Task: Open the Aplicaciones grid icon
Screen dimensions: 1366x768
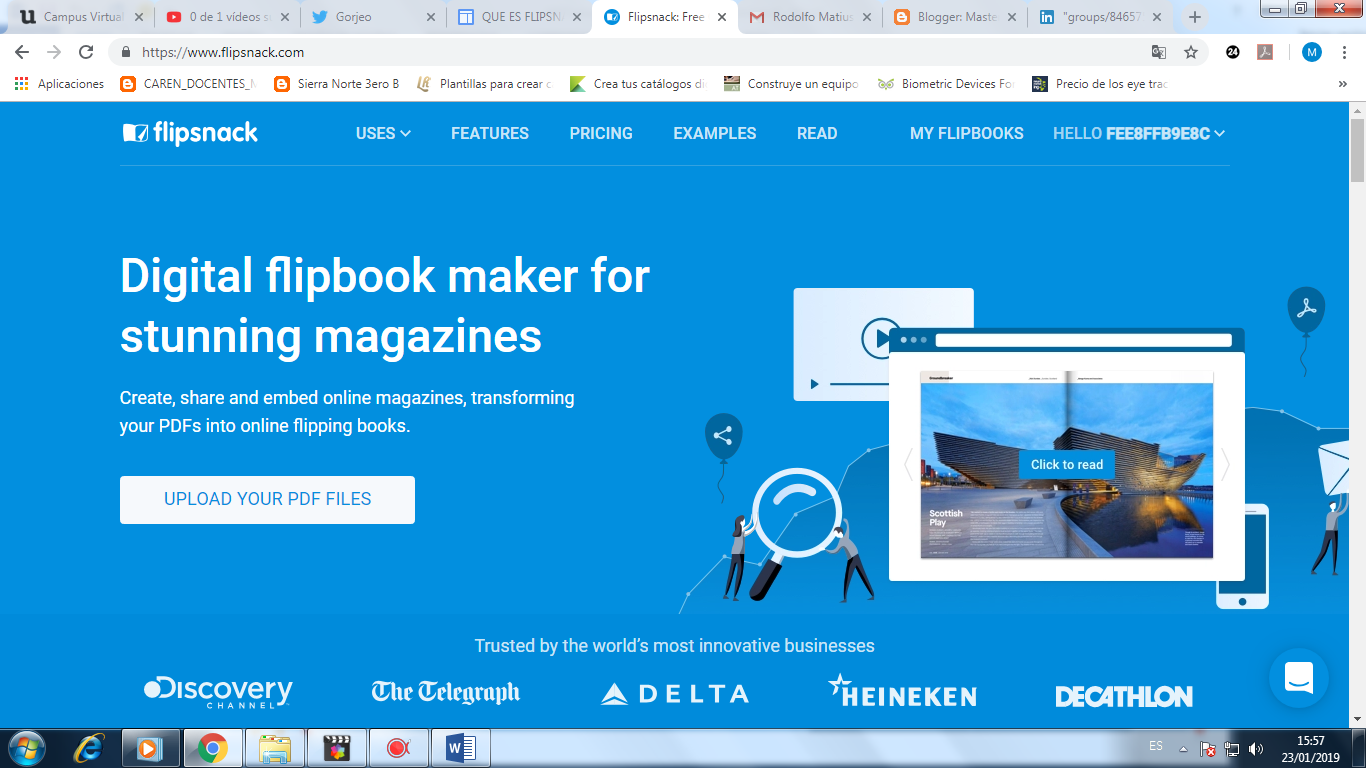Action: [21, 83]
